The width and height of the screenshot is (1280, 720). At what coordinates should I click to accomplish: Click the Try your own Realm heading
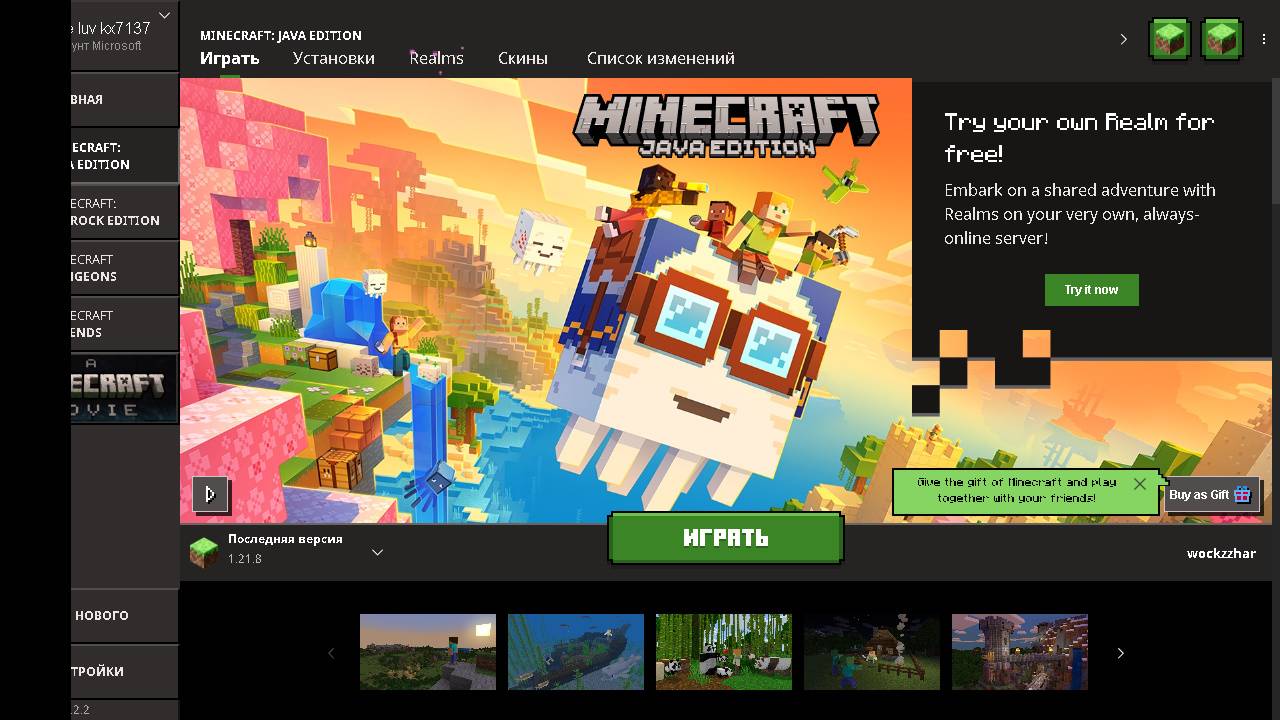1079,138
